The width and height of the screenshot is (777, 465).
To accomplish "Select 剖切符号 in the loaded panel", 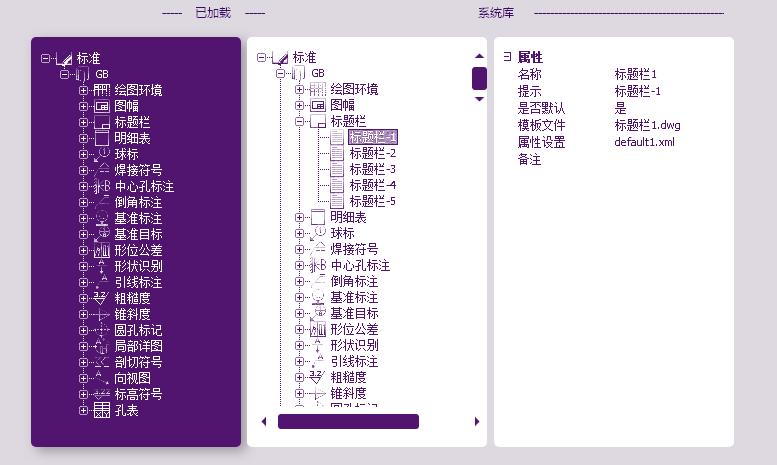I will coord(138,362).
